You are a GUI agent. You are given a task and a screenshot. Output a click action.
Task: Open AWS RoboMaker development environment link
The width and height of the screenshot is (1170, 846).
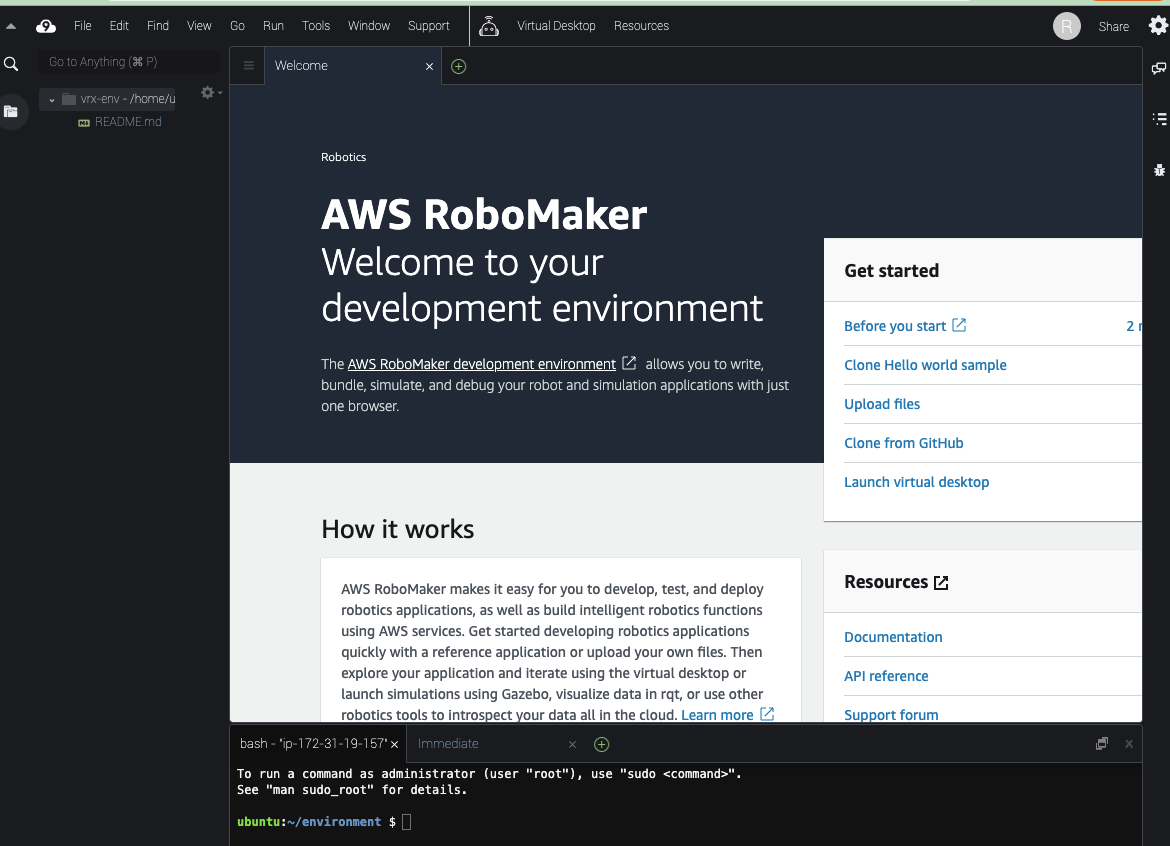[481, 364]
